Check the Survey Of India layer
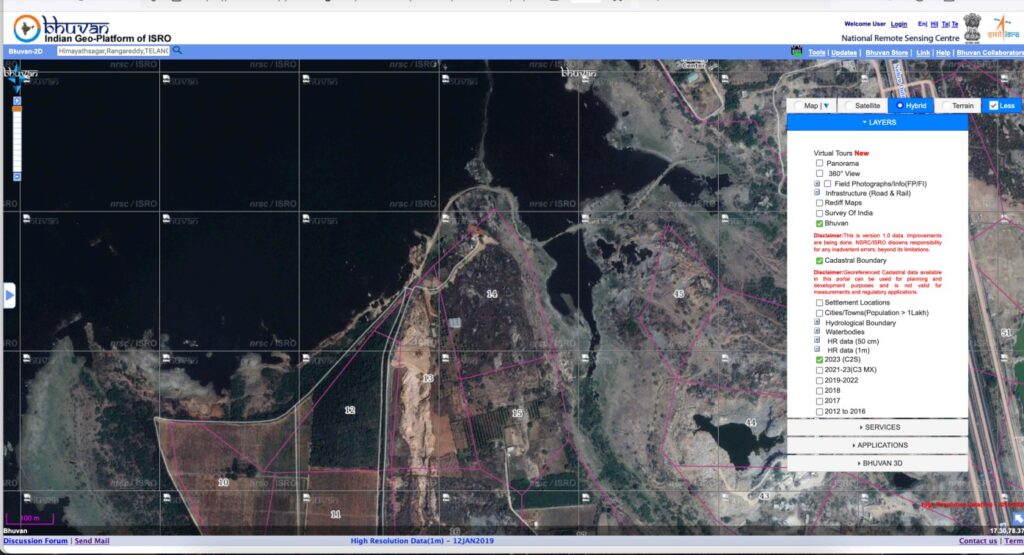This screenshot has width=1024, height=555. click(x=819, y=213)
